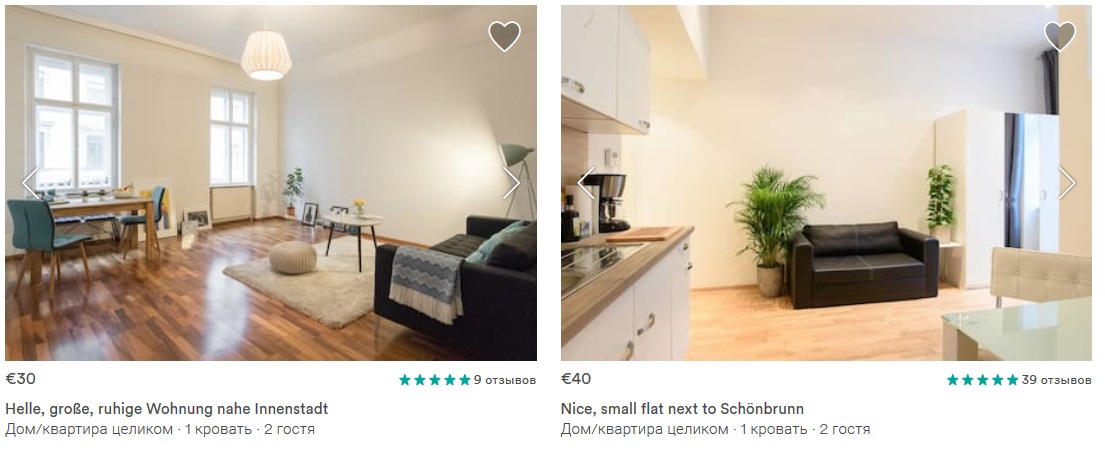Open the living room photo with teal chairs
Viewport: 1105px width, 453px height.
(x=271, y=183)
